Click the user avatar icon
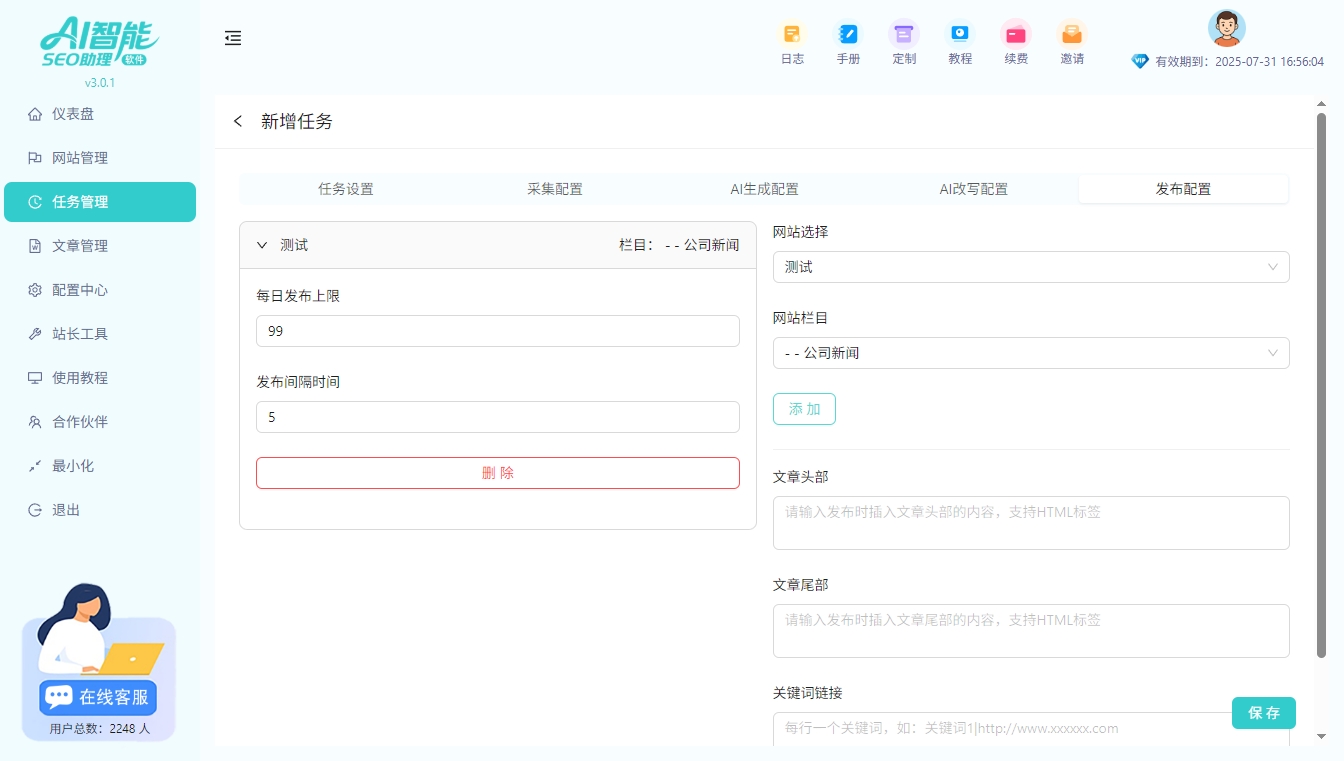Image resolution: width=1344 pixels, height=761 pixels. (x=1226, y=28)
